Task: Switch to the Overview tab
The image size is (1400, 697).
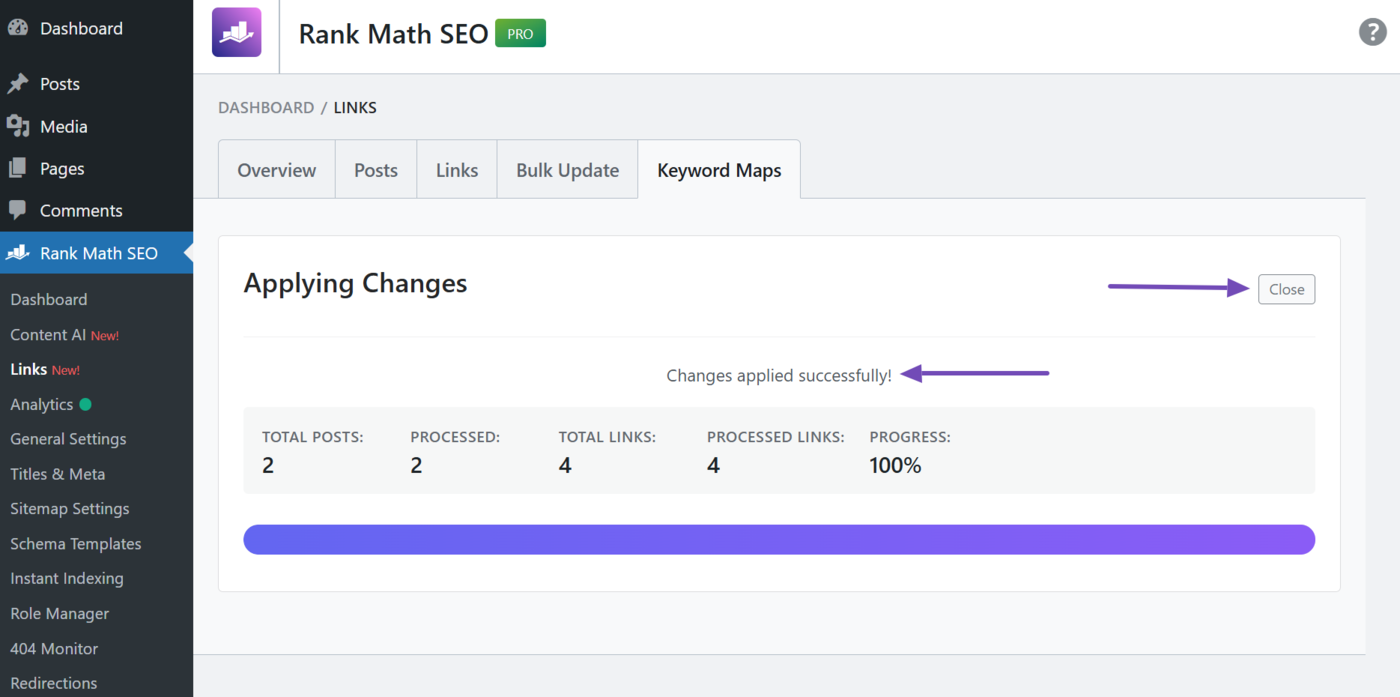Action: 276,170
